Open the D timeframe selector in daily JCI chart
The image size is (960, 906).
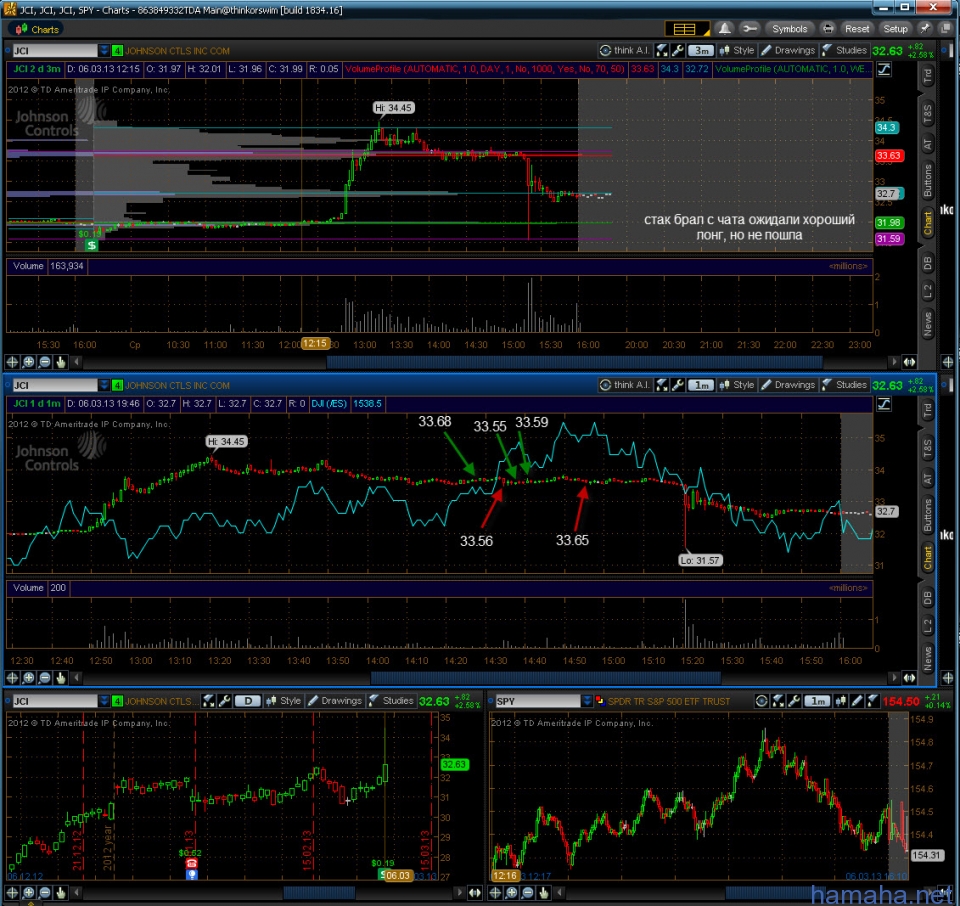coord(248,701)
